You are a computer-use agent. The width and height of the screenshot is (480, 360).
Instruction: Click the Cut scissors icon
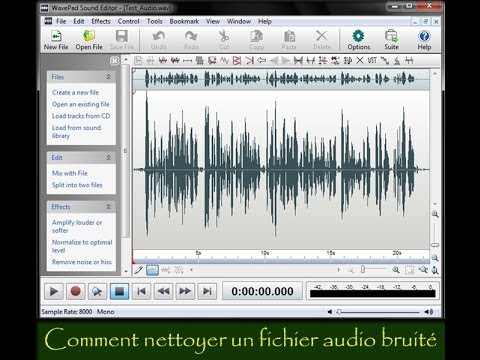[224, 36]
